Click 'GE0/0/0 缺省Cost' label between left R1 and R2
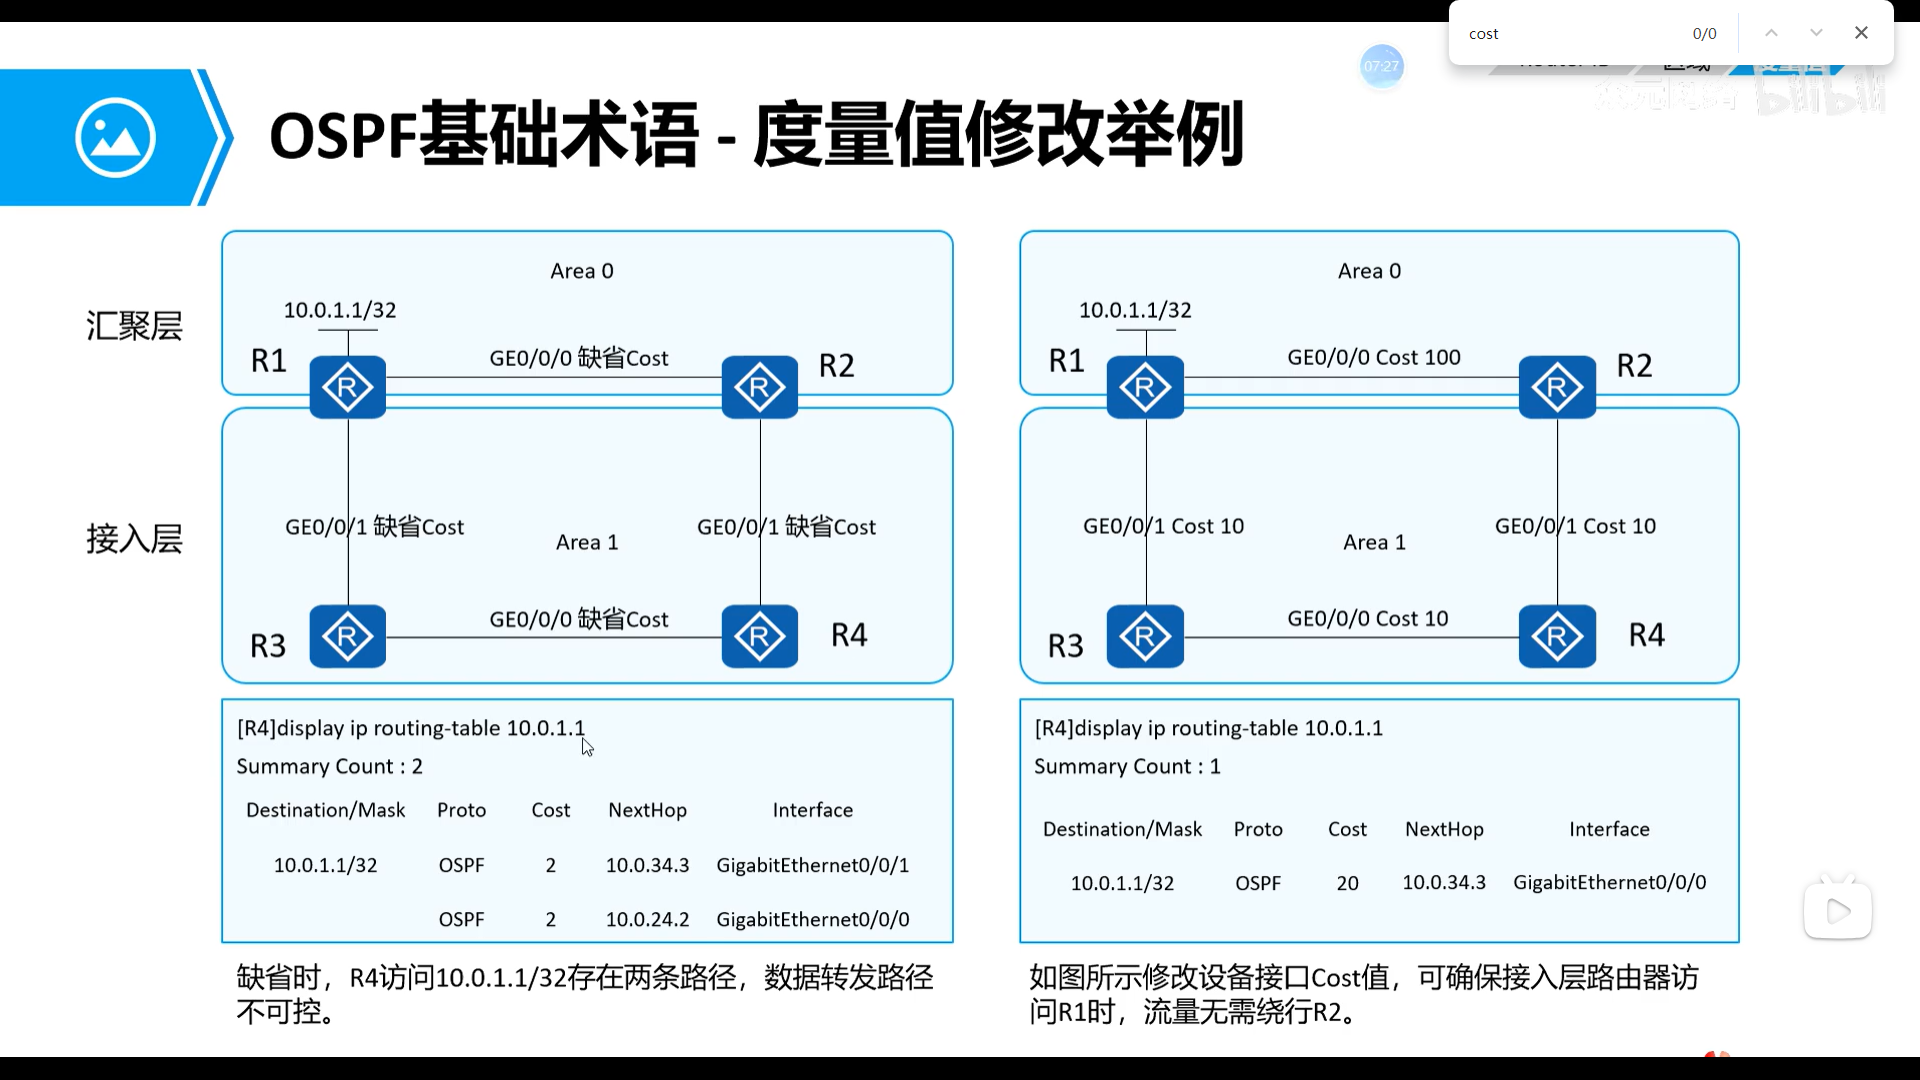Viewport: 1920px width, 1080px height. [579, 358]
